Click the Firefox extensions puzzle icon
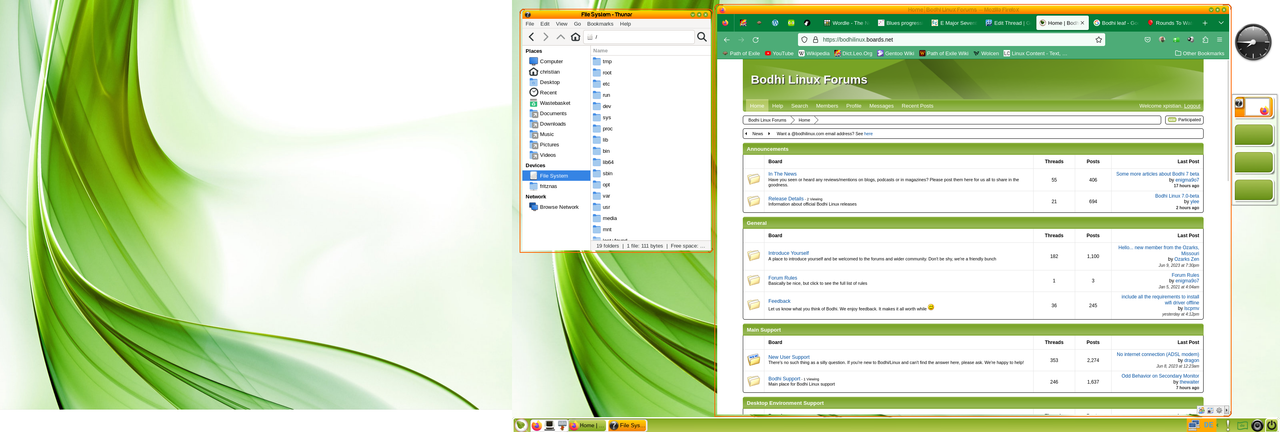Screen dimensions: 1280x432 1205,40
